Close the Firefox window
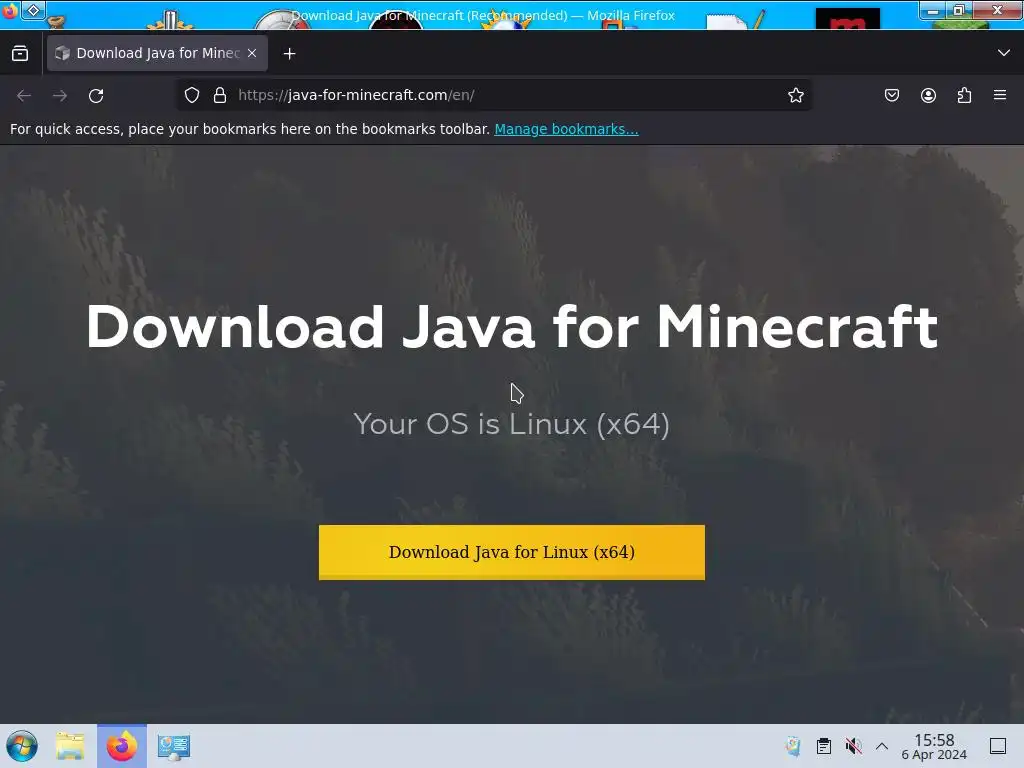Screen dimensions: 1024x768 [997, 10]
